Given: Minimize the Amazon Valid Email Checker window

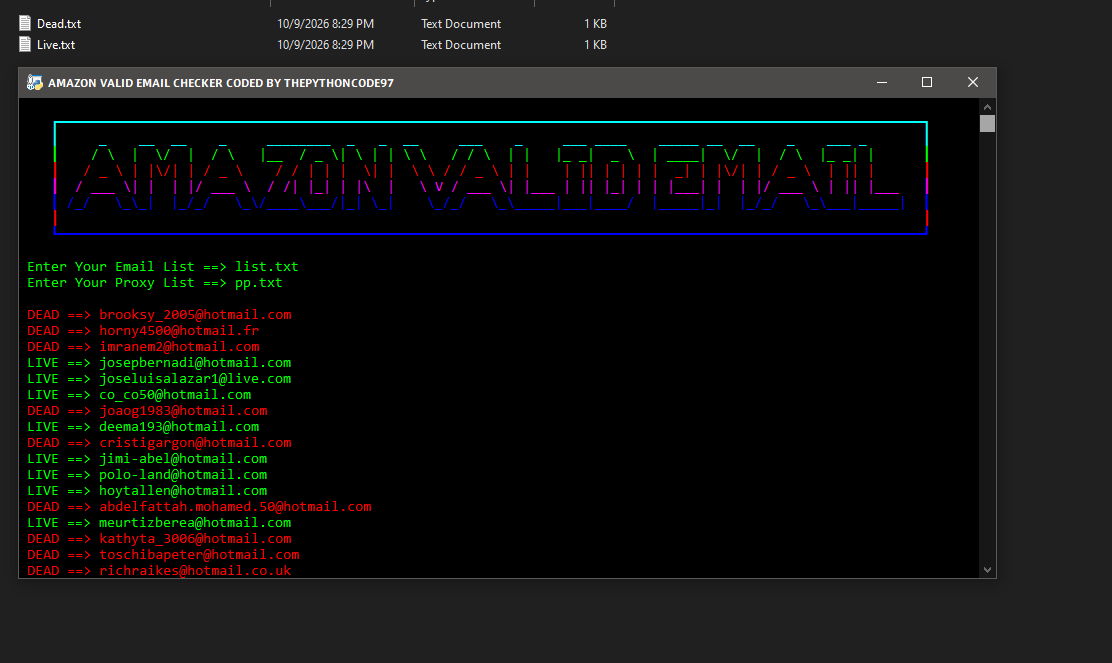Looking at the screenshot, I should (882, 82).
